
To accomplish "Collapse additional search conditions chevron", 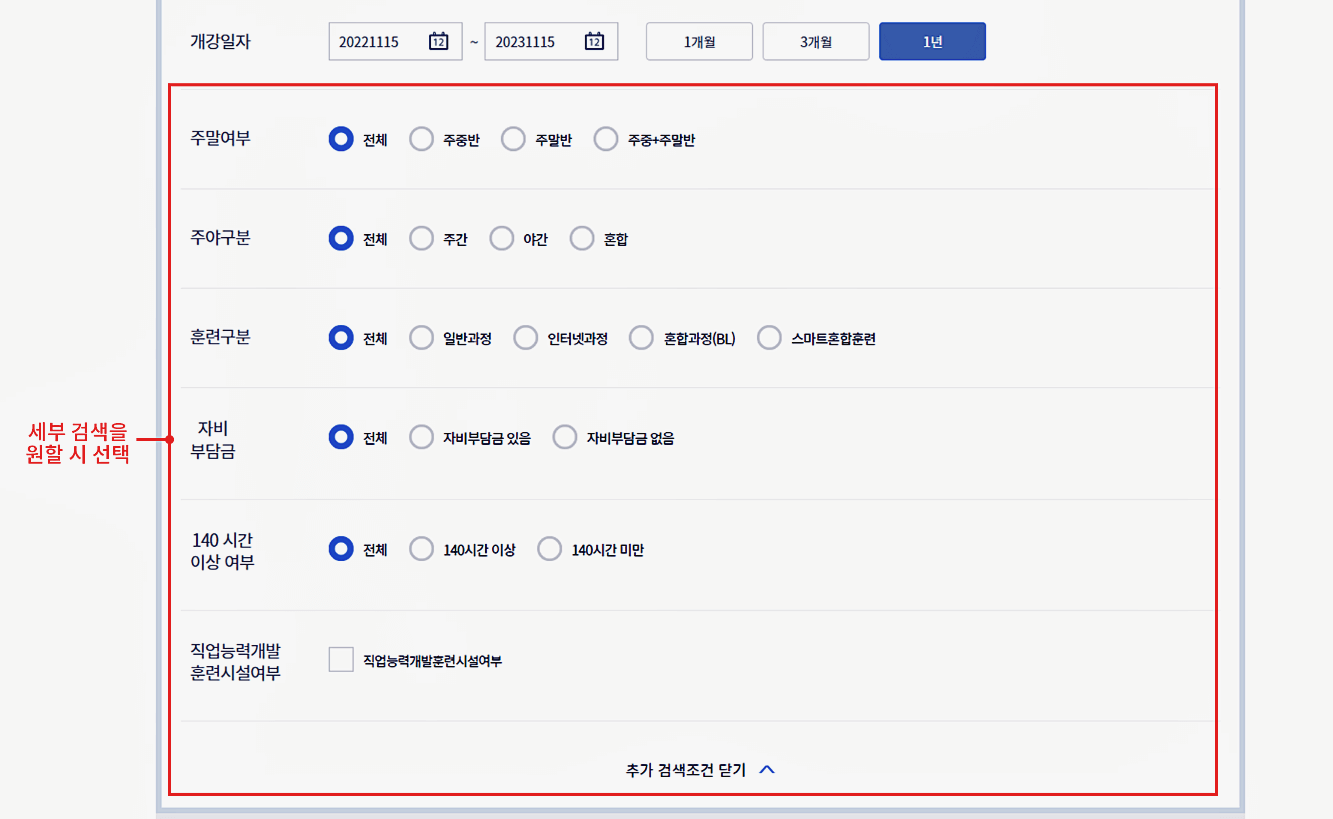I will pyautogui.click(x=767, y=770).
